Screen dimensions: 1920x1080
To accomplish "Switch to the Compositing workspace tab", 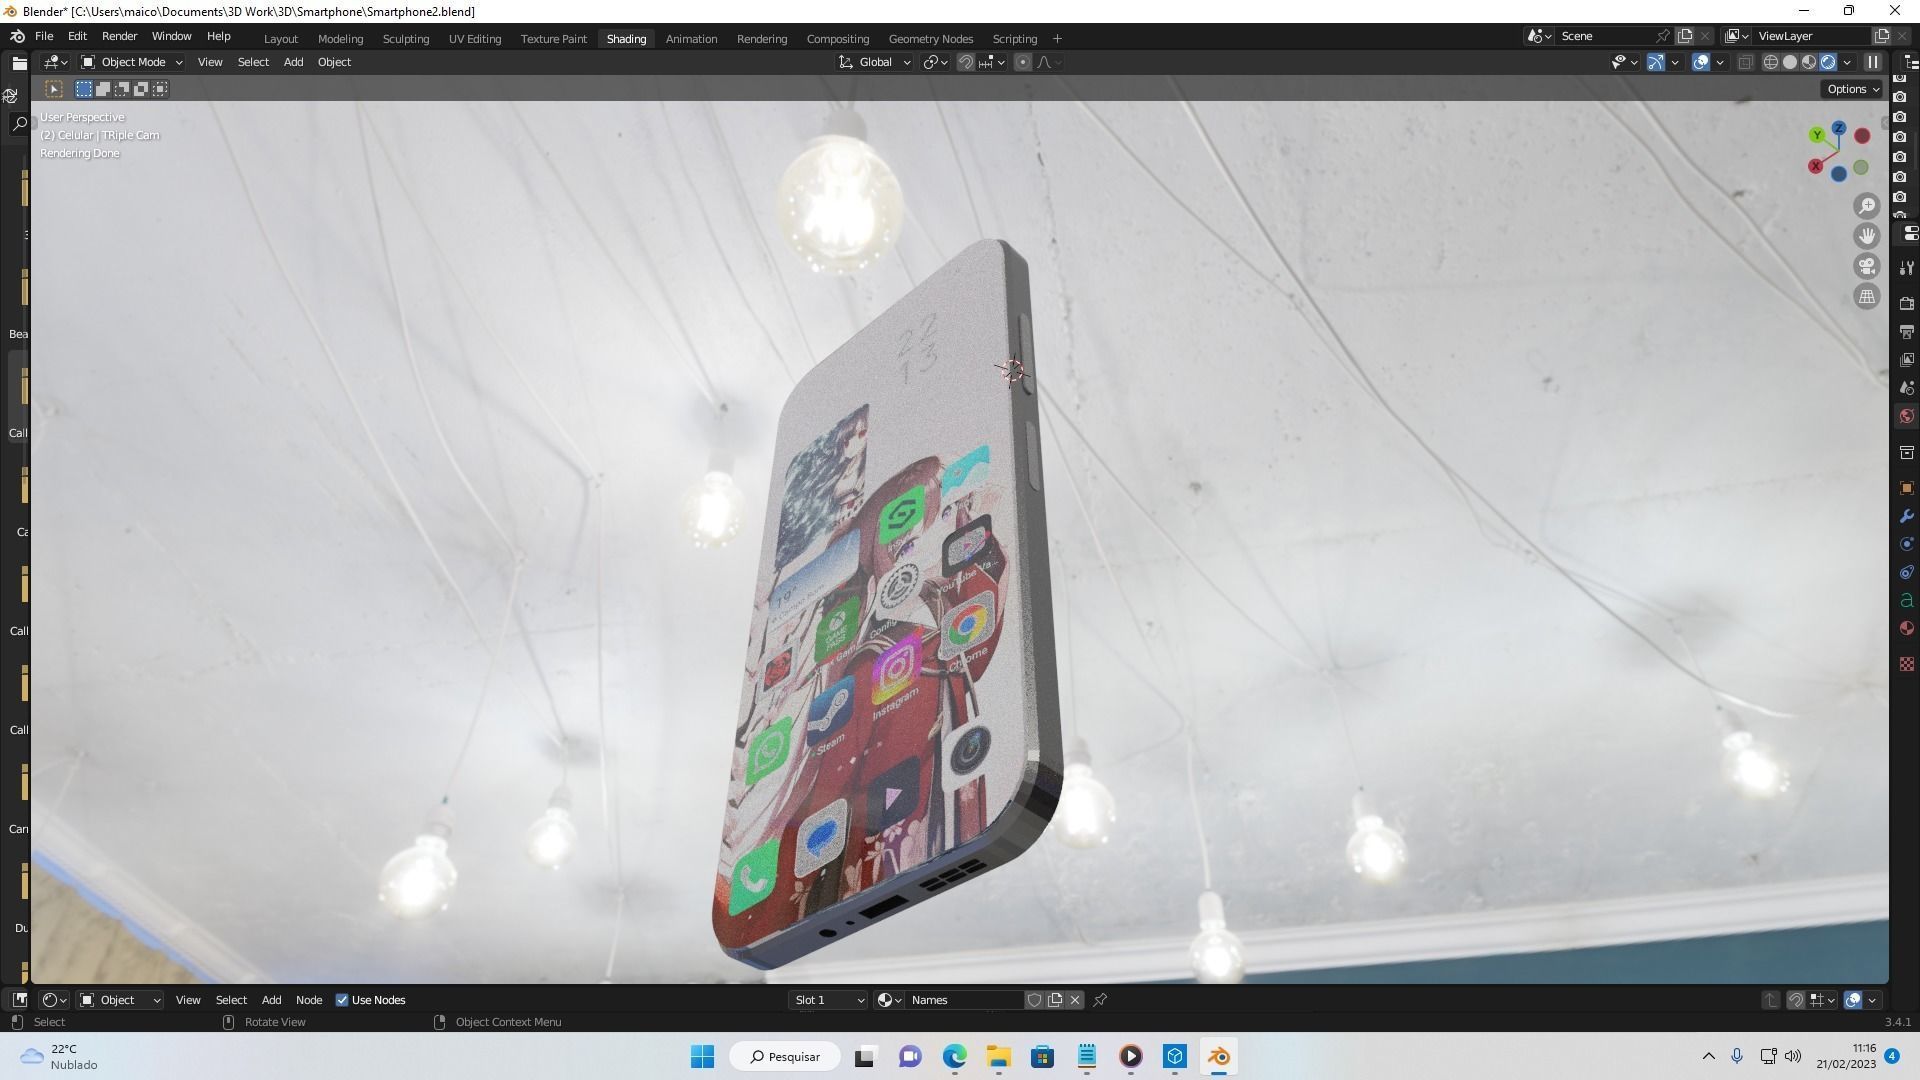I will click(838, 39).
